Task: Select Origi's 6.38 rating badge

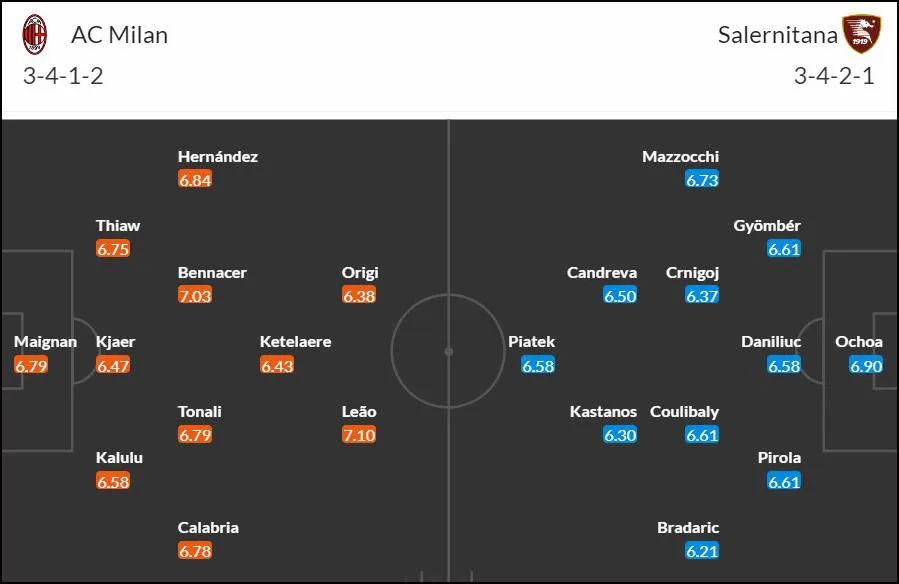Action: click(x=359, y=296)
